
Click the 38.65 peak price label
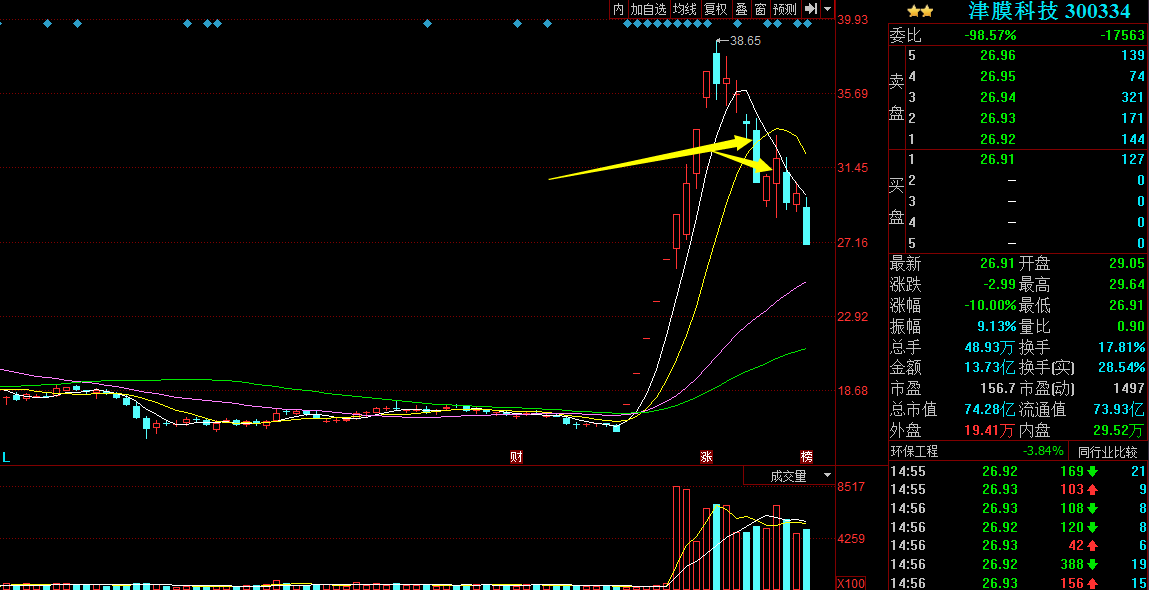[745, 41]
